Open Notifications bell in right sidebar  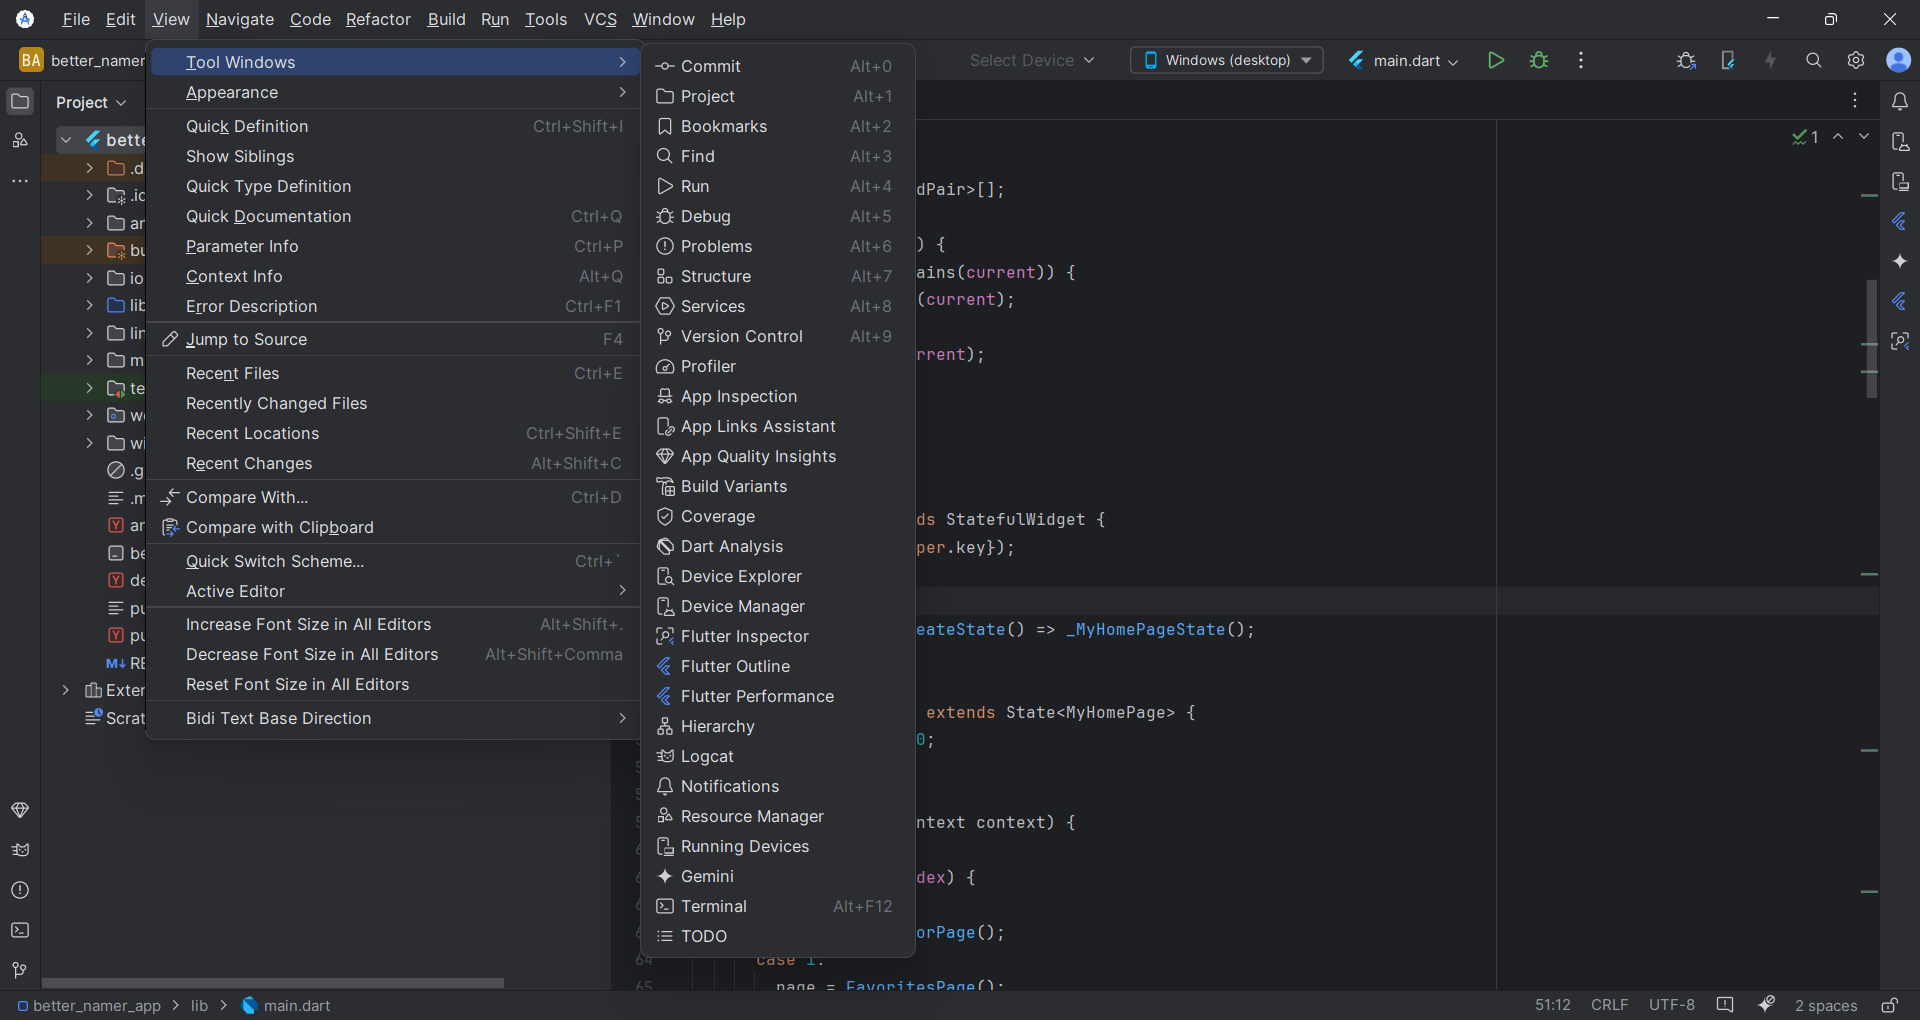click(x=1900, y=101)
